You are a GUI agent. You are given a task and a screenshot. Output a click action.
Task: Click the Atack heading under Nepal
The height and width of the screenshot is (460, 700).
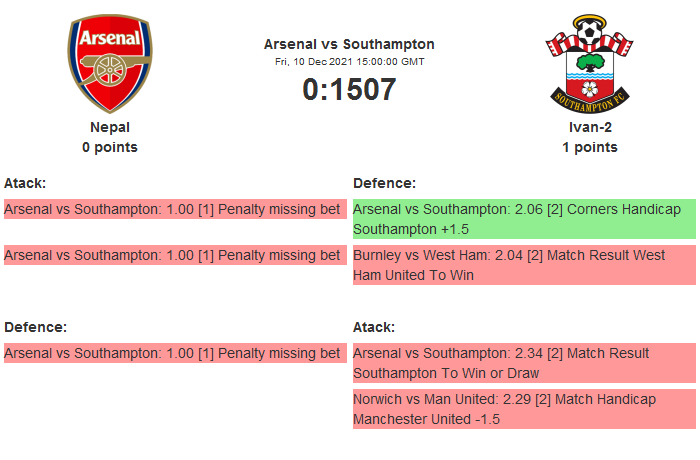coord(25,183)
